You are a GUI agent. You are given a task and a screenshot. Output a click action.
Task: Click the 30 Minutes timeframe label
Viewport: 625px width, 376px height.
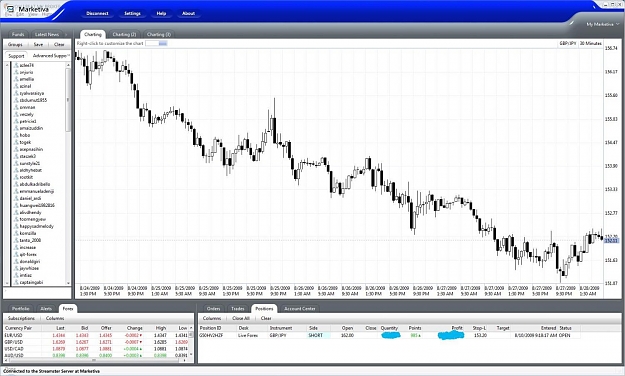591,43
